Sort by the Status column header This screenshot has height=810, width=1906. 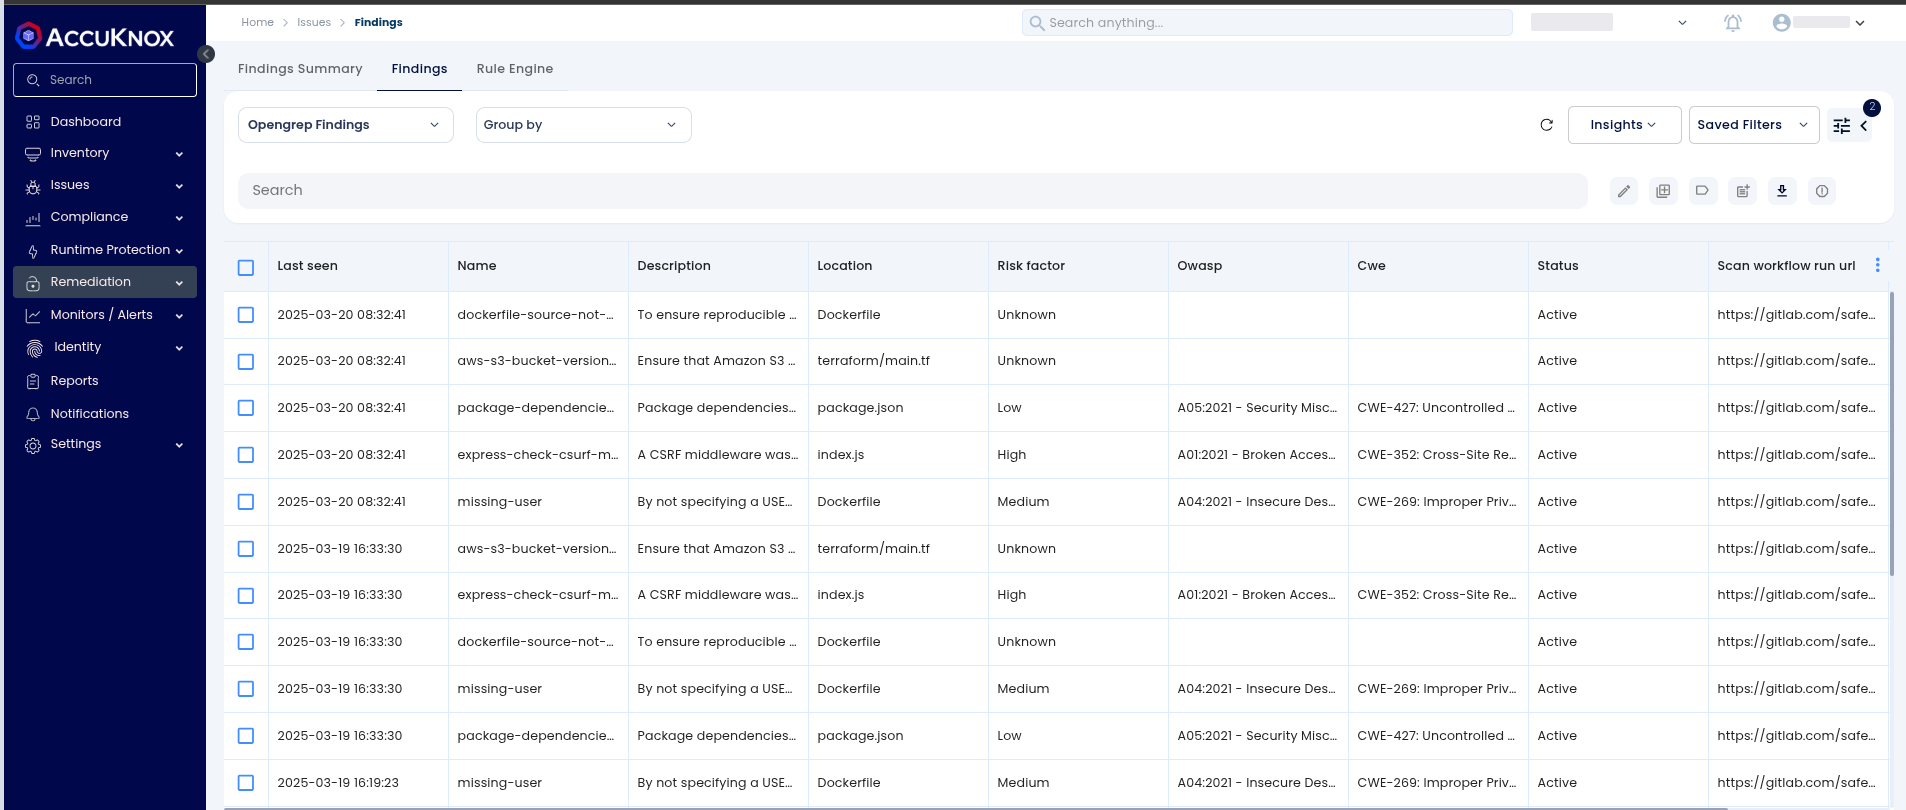point(1558,266)
